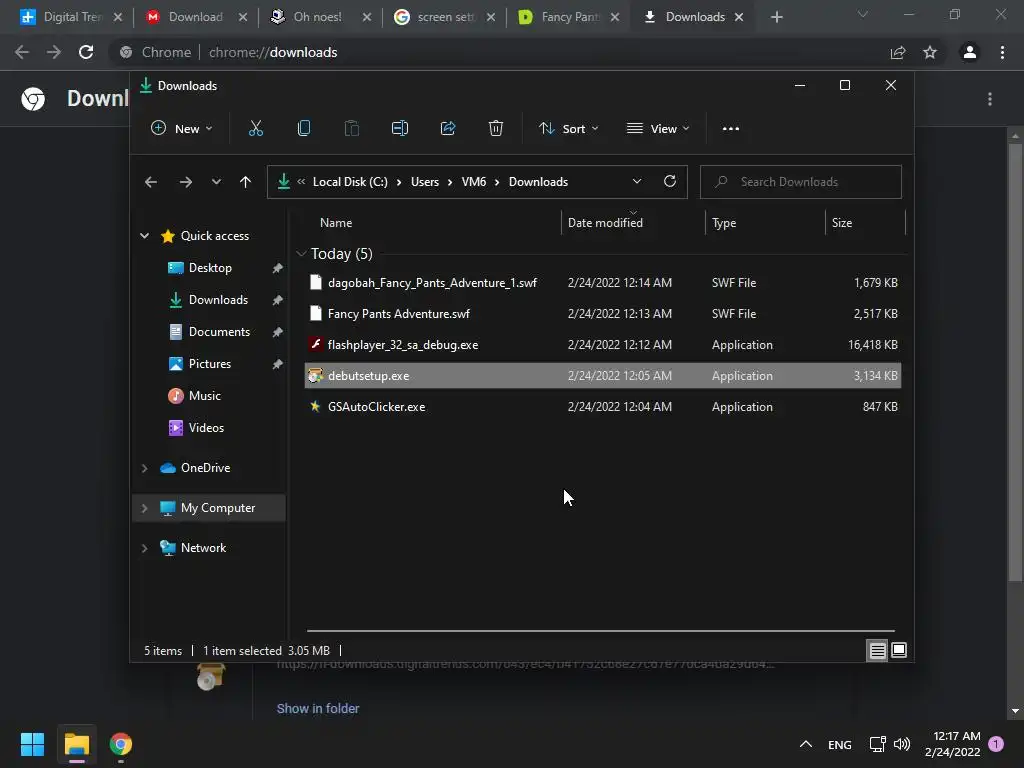Click the GSAutoClicker.exe star icon
Image resolution: width=1024 pixels, height=768 pixels.
point(315,406)
